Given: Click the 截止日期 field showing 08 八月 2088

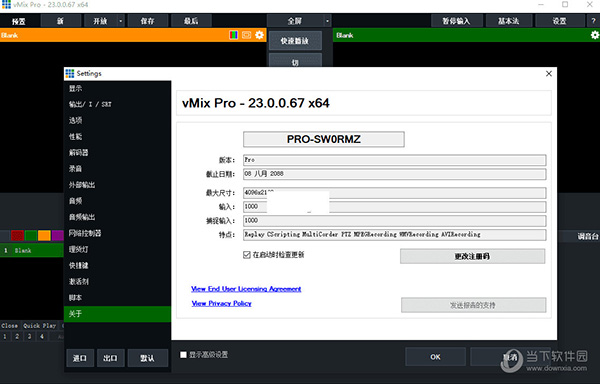Looking at the screenshot, I should pyautogui.click(x=395, y=174).
